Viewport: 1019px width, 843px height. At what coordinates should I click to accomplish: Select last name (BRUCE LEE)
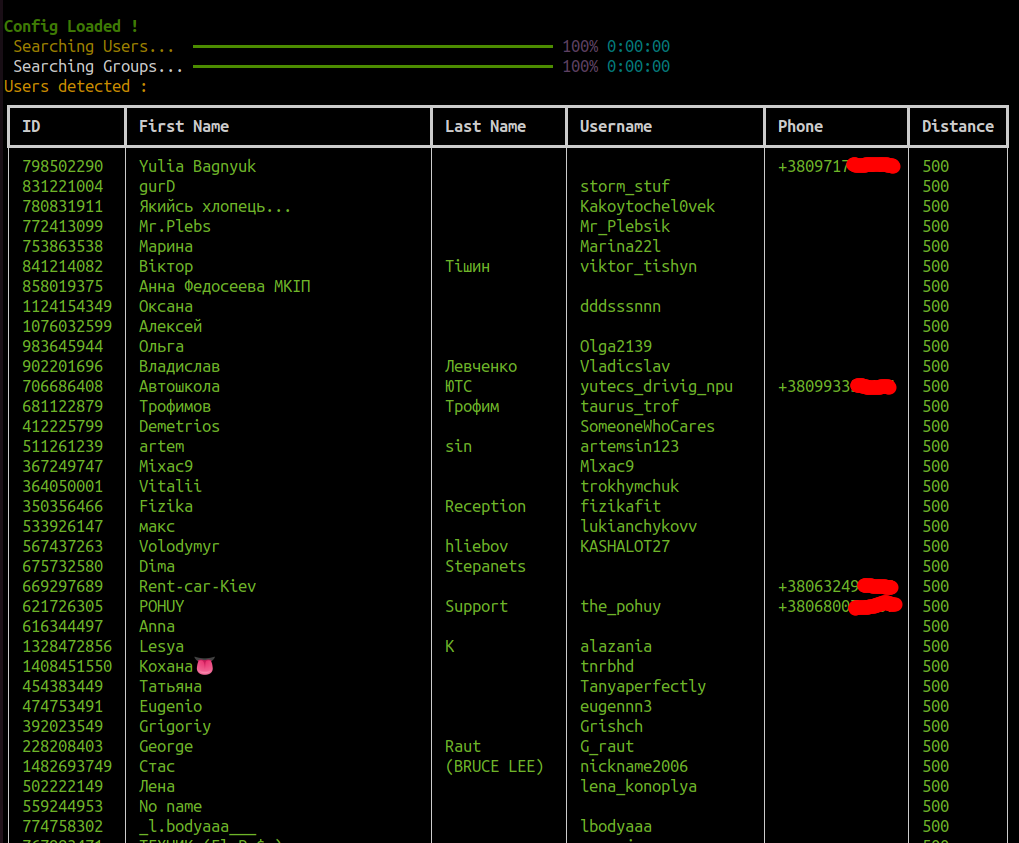(495, 767)
